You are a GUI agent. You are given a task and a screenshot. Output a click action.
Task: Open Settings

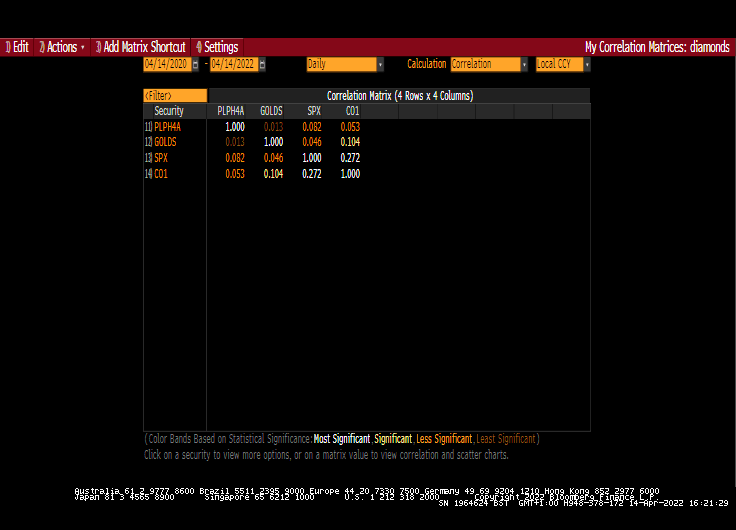click(217, 47)
